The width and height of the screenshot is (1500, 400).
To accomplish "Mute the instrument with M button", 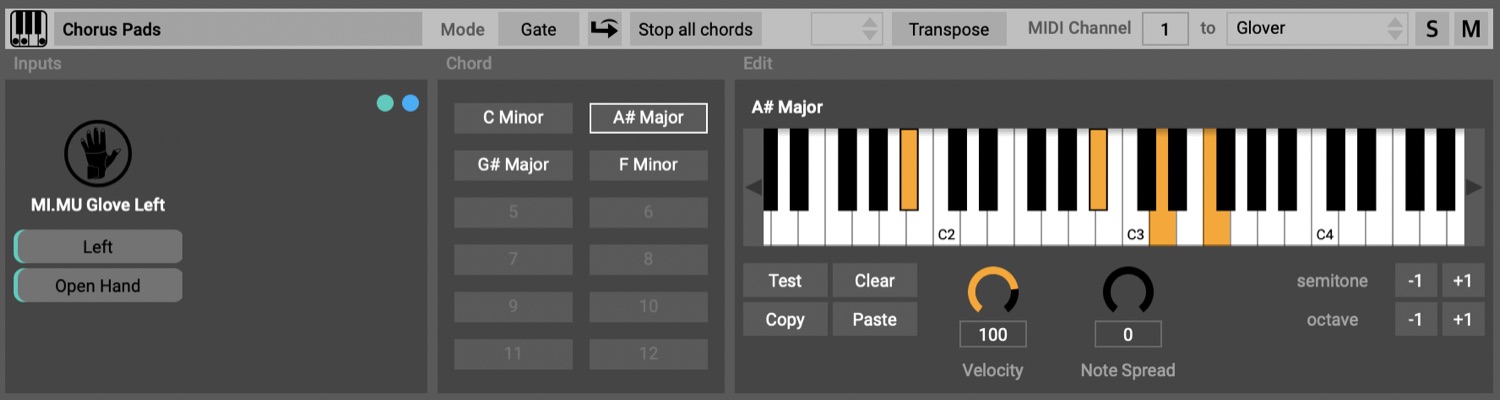I will point(1471,29).
